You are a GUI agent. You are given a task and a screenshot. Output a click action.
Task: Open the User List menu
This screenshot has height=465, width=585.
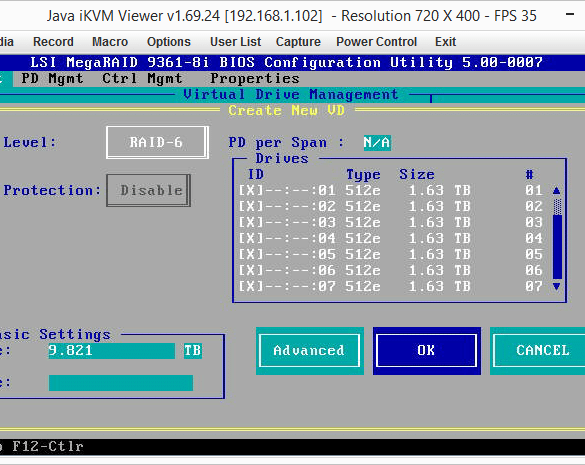[x=235, y=42]
